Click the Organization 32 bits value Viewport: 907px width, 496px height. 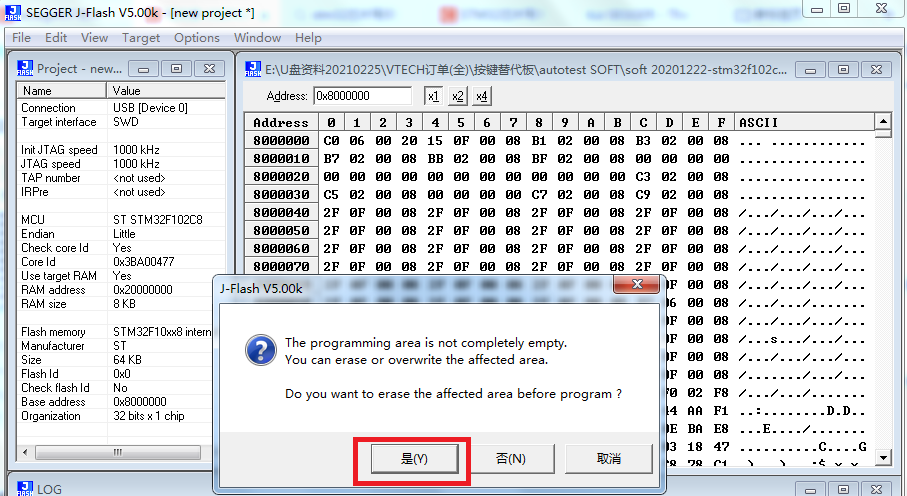(149, 416)
